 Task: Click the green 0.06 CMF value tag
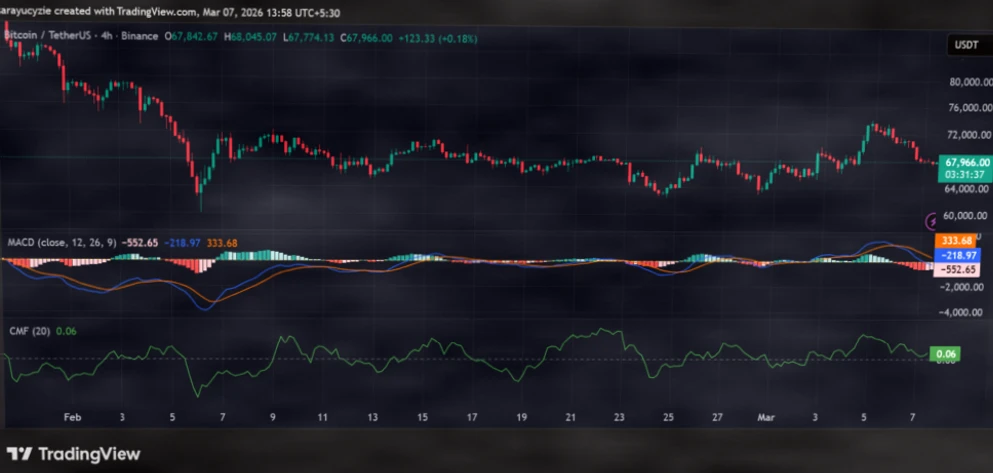pyautogui.click(x=945, y=353)
